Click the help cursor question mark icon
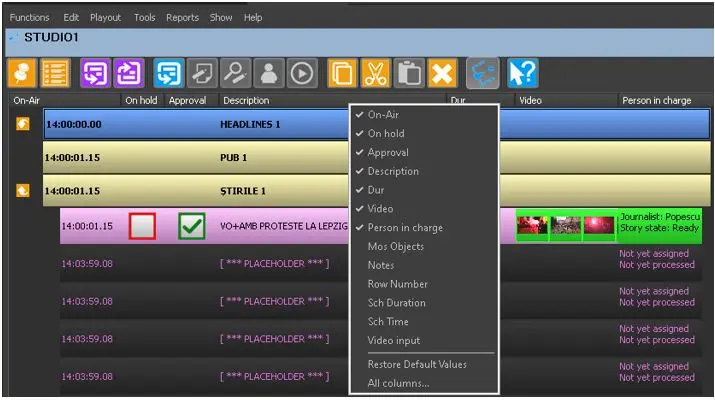Viewport: 715px width, 400px height. point(522,73)
